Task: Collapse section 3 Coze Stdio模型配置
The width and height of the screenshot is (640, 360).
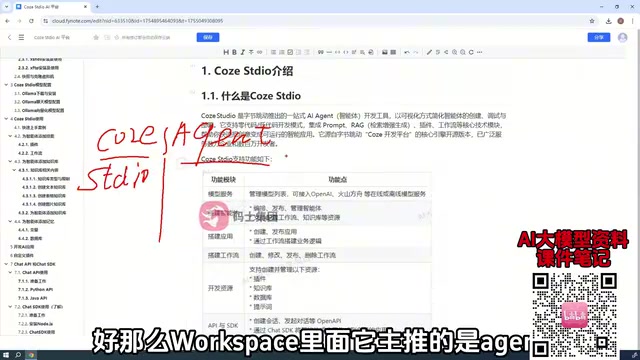Action: [6, 85]
